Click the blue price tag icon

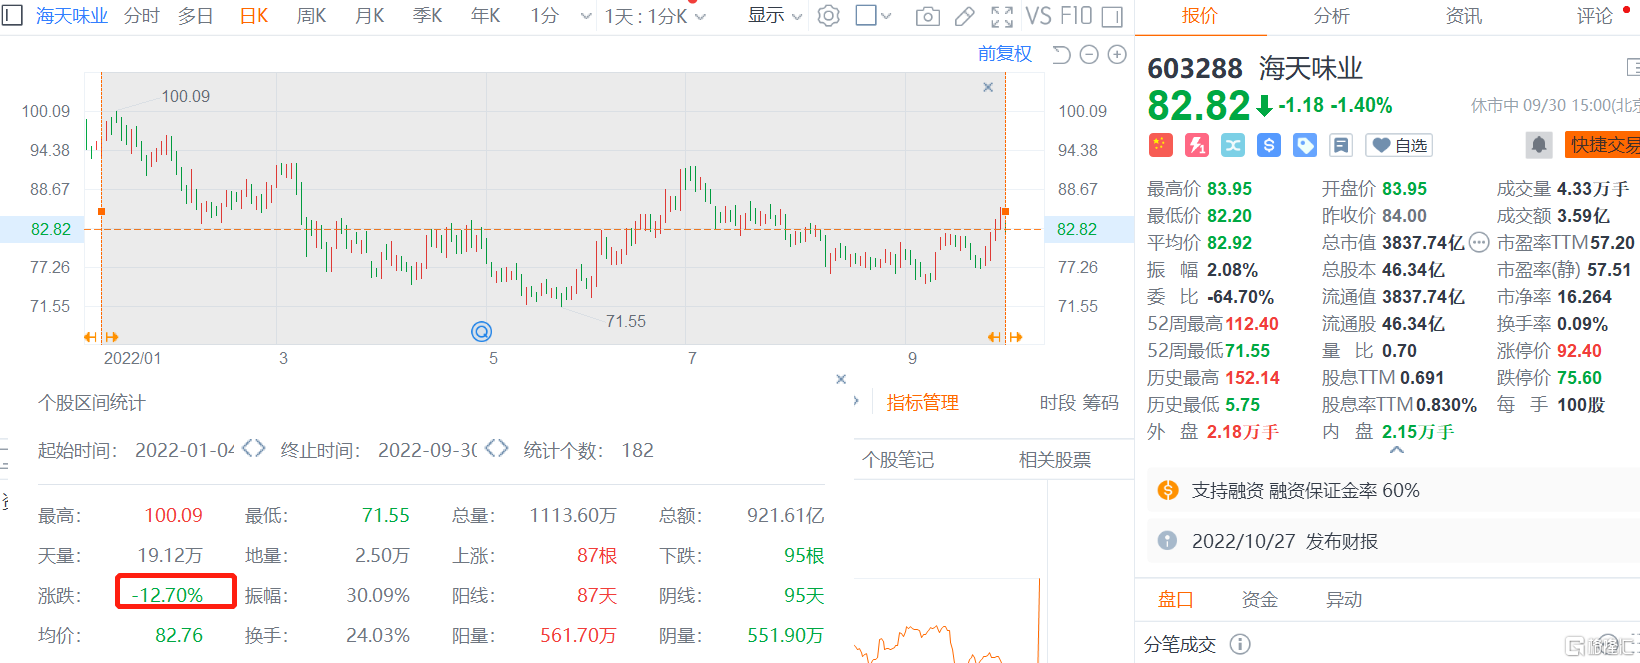1305,145
